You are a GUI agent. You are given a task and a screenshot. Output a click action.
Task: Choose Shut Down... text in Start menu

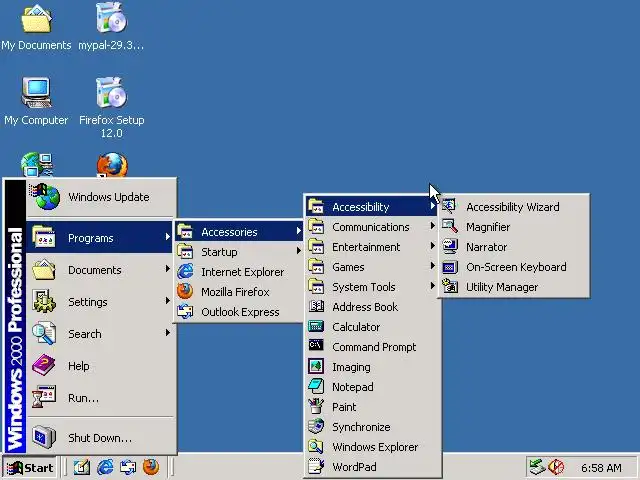point(100,438)
